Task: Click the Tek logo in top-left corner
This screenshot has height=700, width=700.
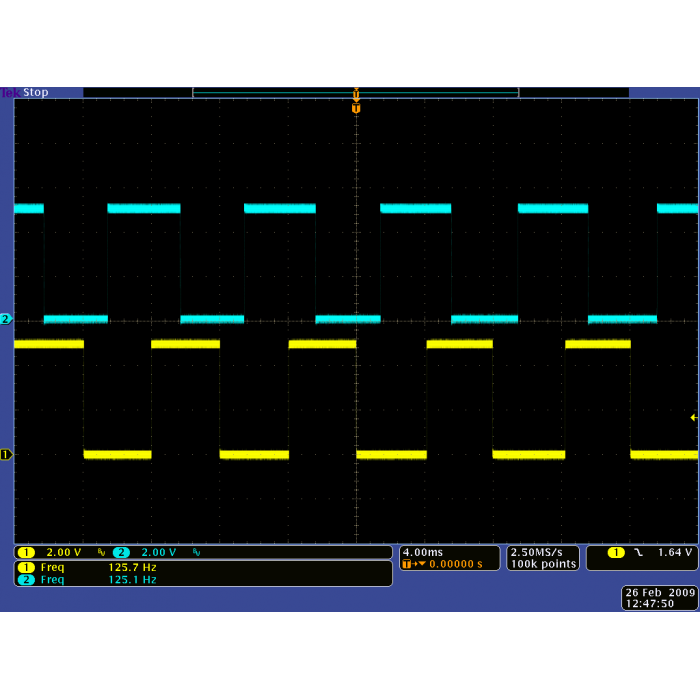Action: [x=9, y=93]
